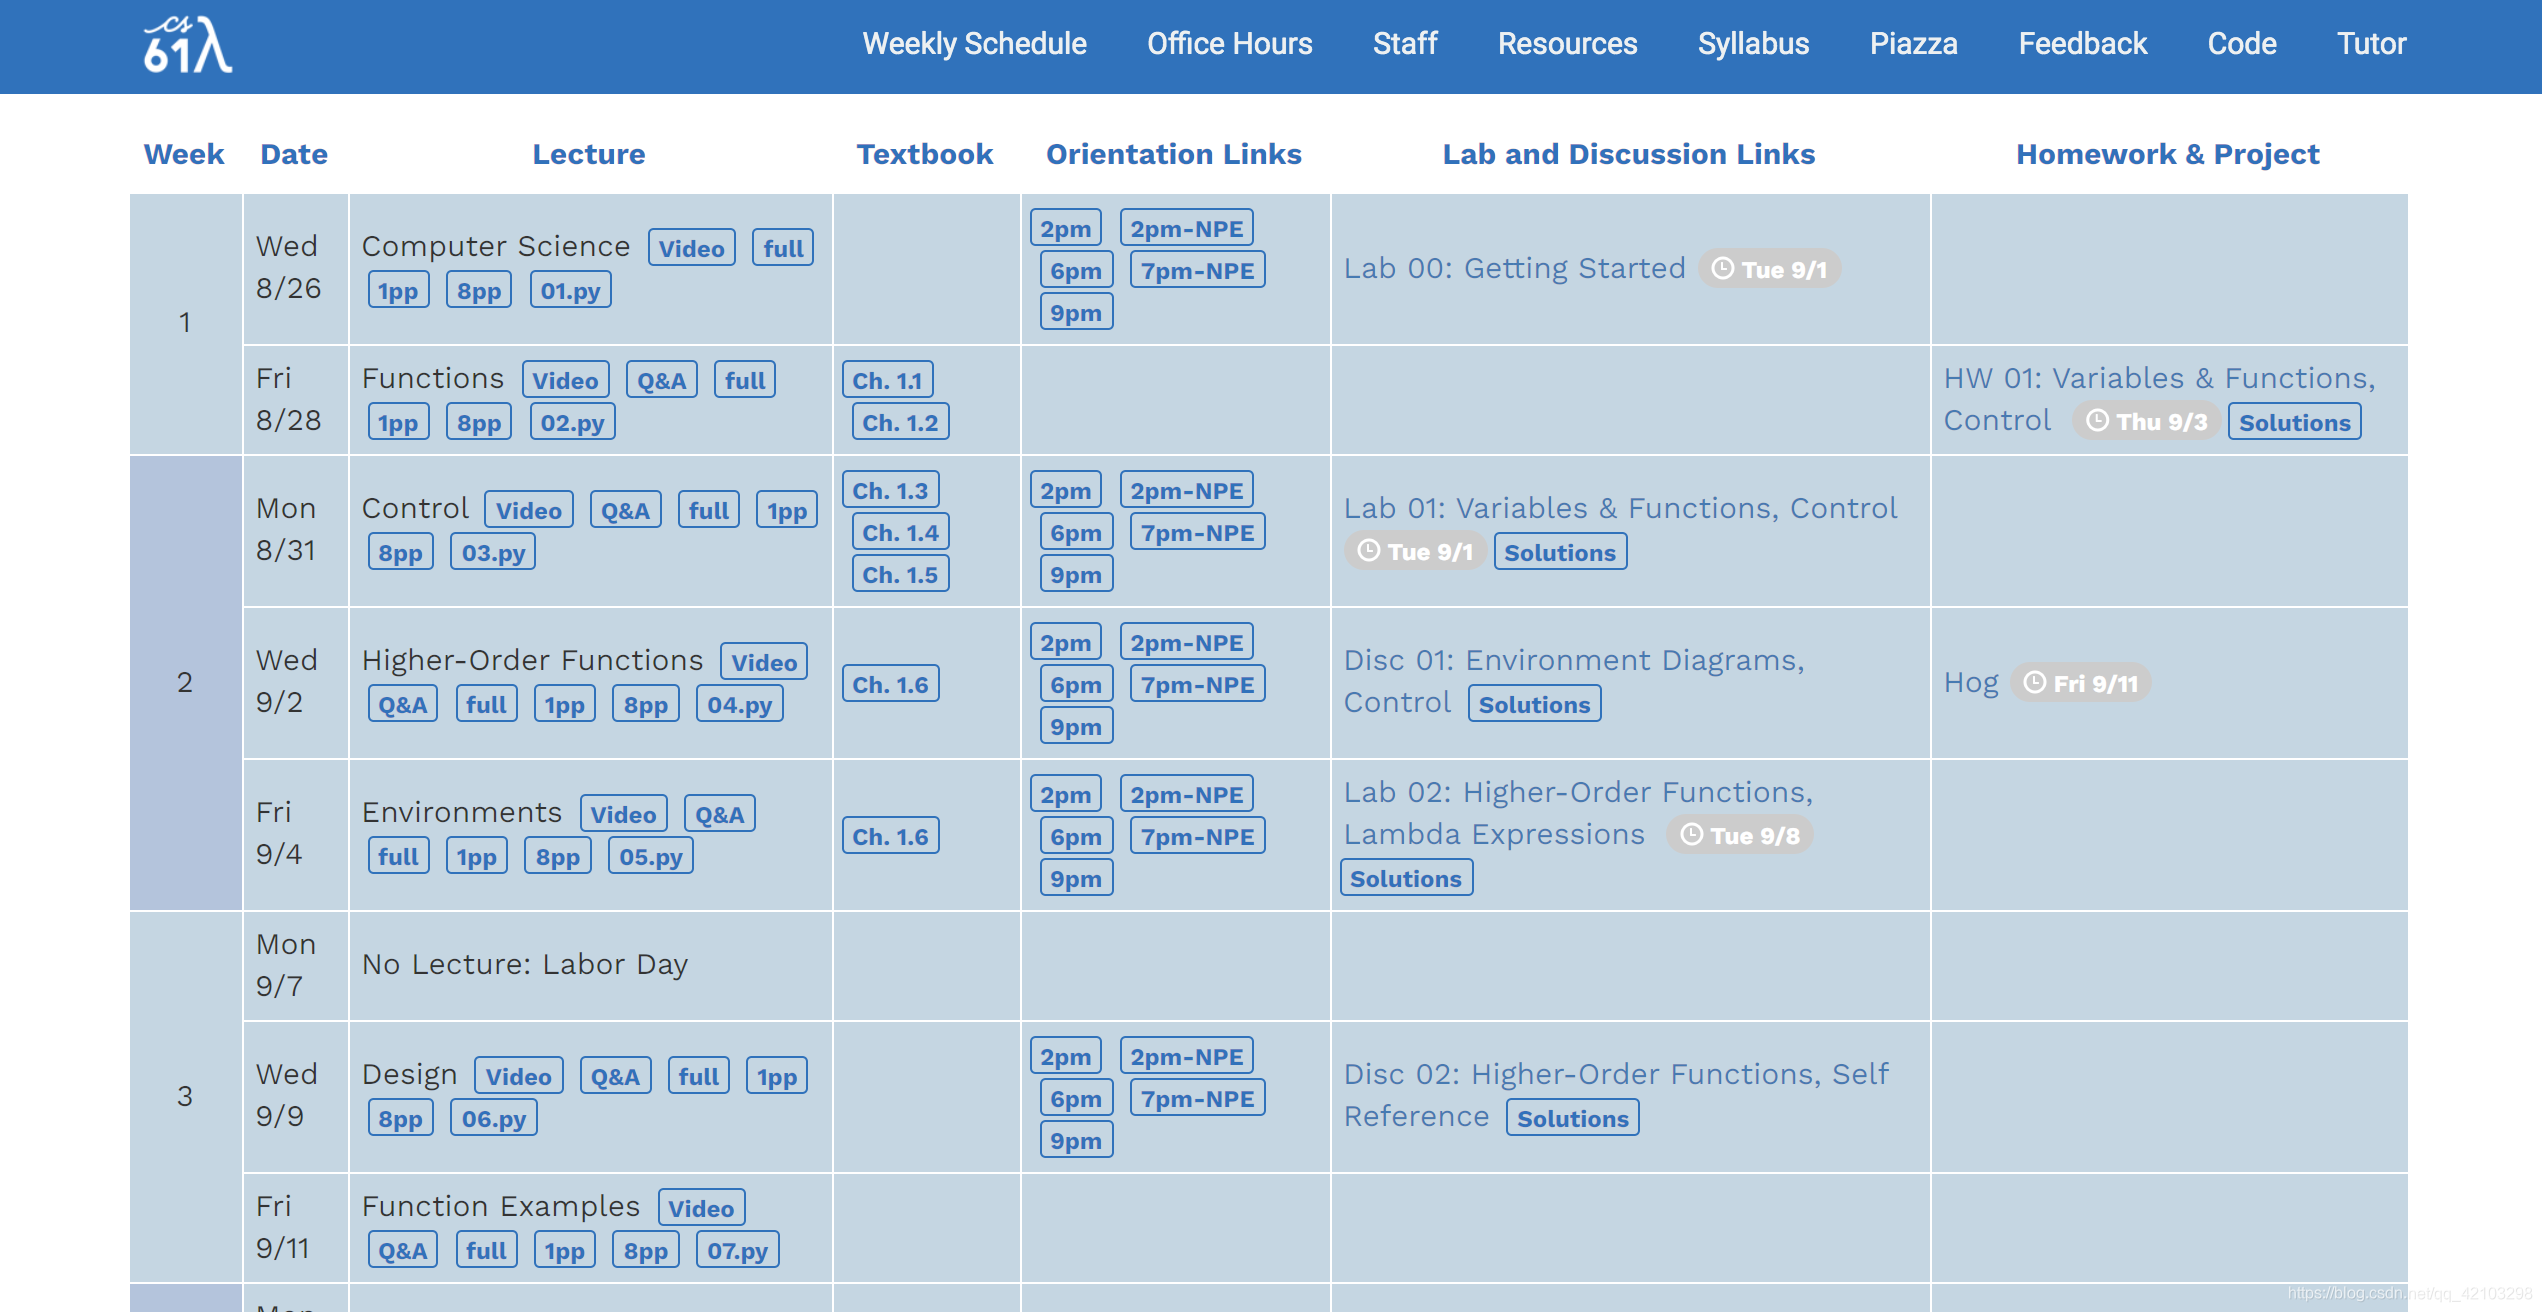Expand the Ch. 1.3 textbook link
This screenshot has height=1312, width=2542.
(x=890, y=489)
